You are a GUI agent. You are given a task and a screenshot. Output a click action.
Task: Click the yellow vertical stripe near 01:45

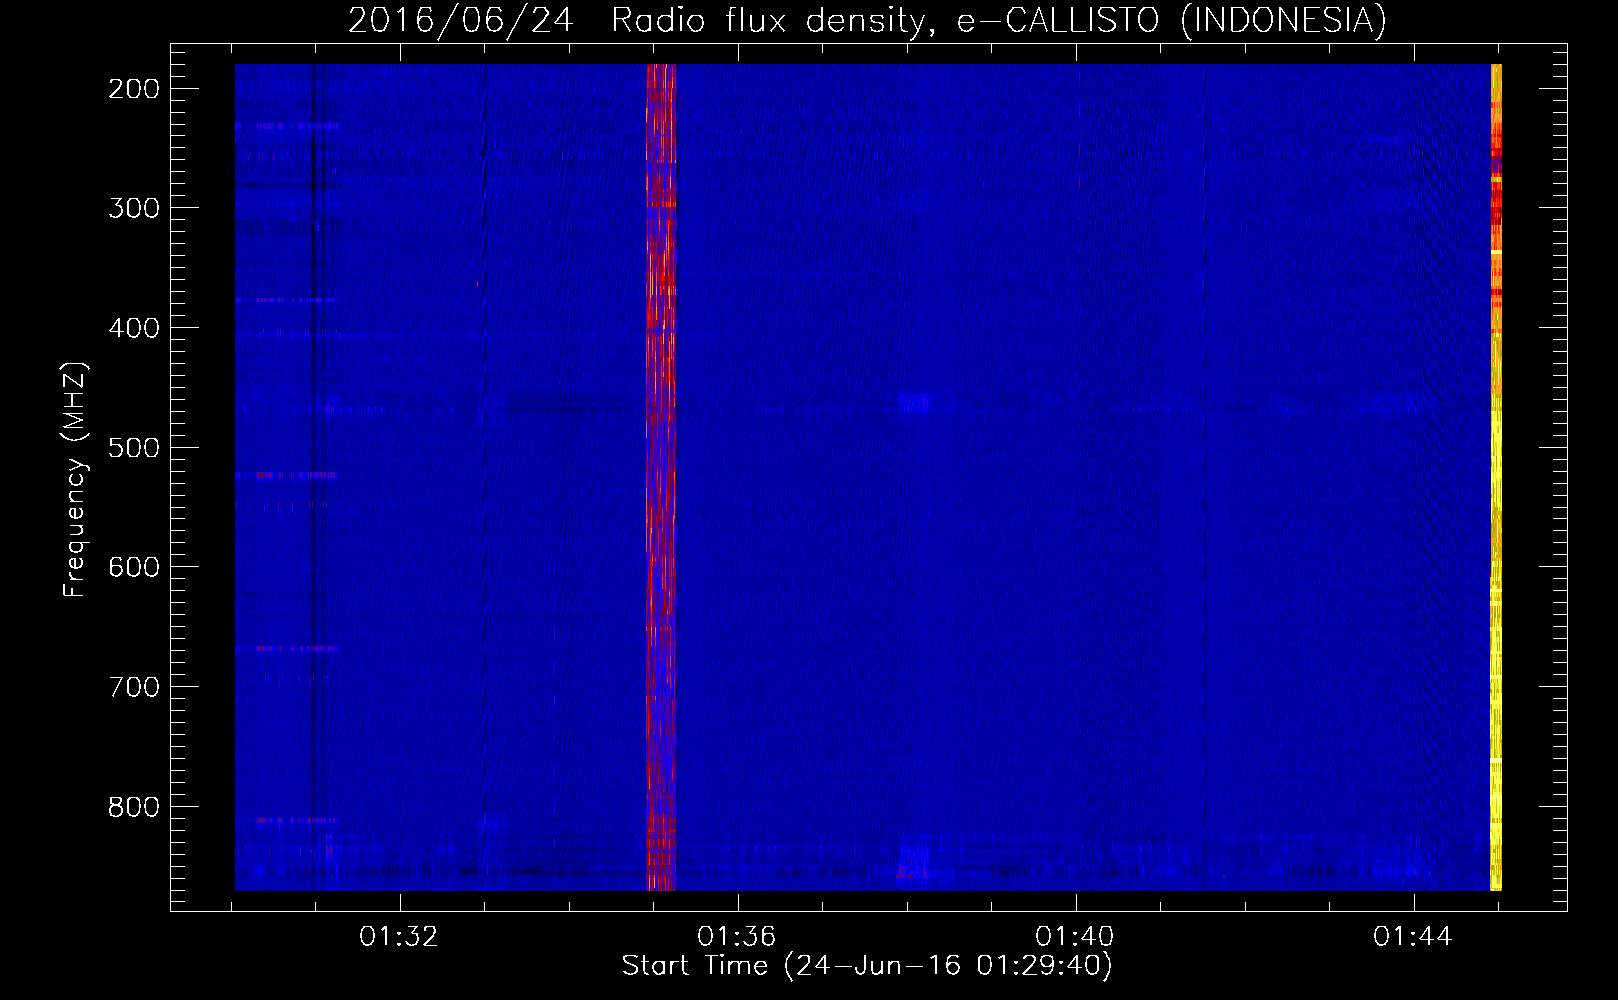click(x=1496, y=477)
